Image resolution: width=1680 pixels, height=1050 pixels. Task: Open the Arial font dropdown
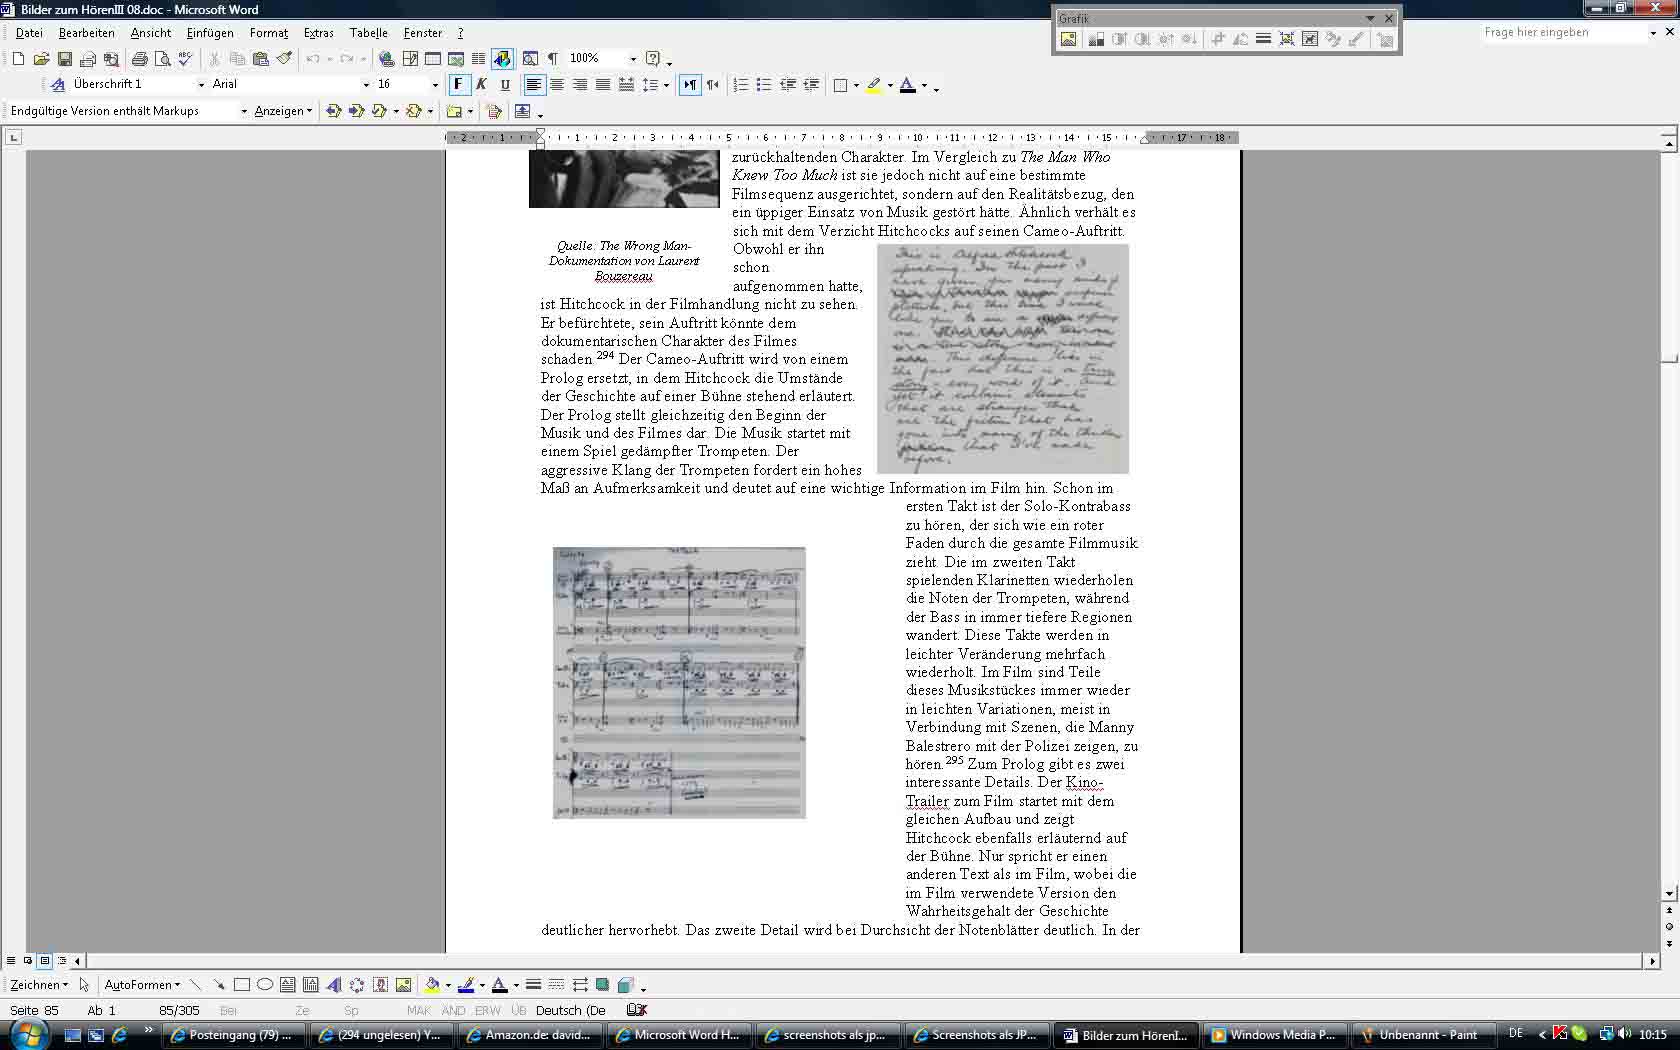[365, 85]
